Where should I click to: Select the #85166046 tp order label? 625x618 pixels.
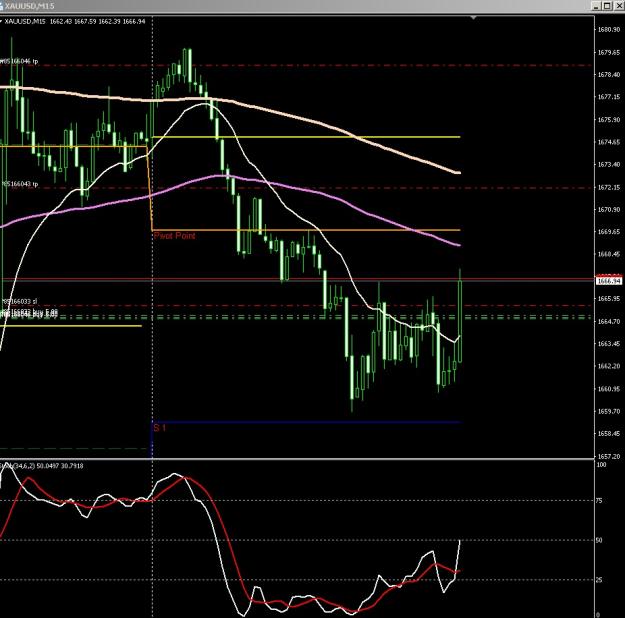tap(19, 61)
